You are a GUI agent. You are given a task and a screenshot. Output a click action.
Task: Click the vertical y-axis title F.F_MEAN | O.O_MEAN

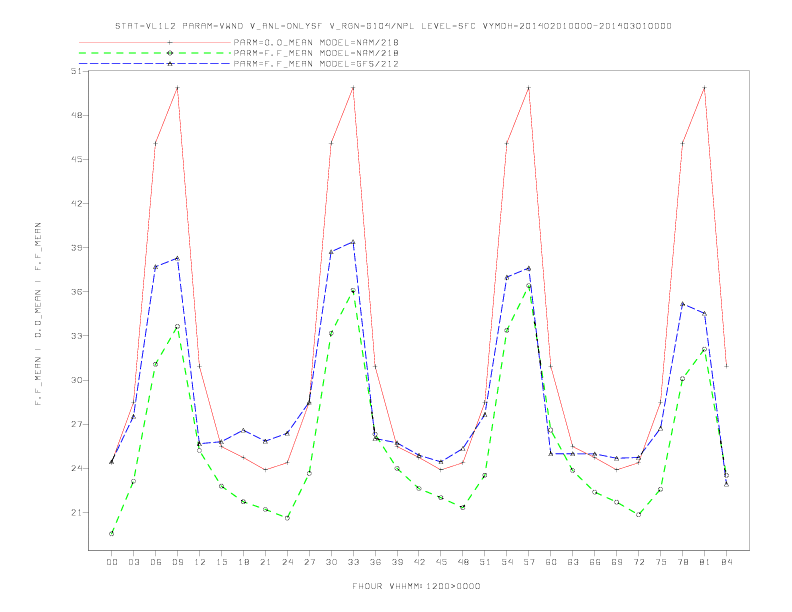[38, 314]
